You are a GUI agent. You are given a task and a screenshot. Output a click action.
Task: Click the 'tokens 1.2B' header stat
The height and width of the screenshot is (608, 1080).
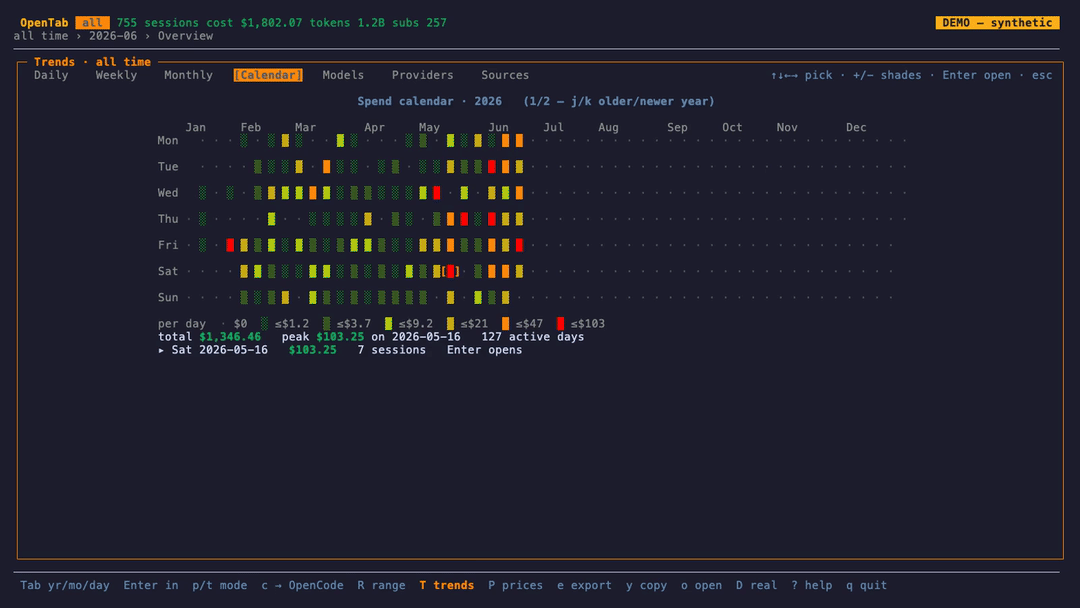click(347, 23)
